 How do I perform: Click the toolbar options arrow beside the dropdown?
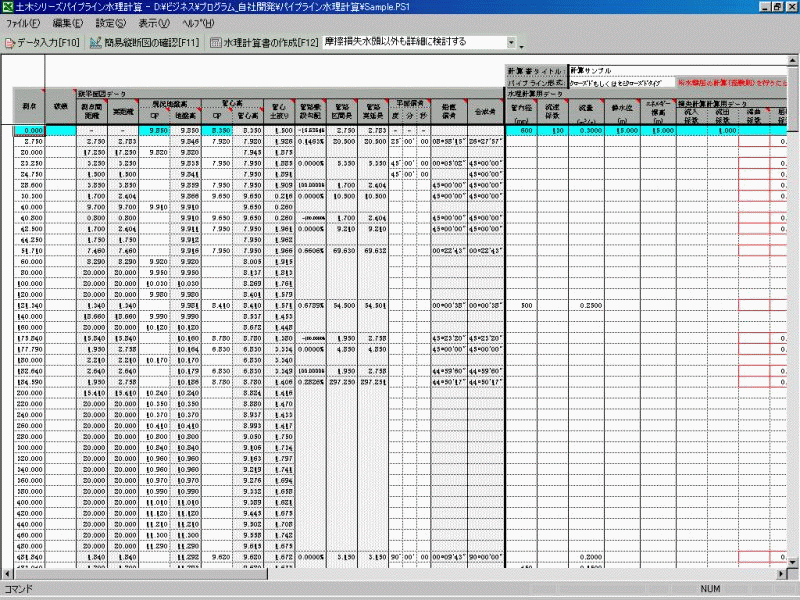tap(523, 45)
